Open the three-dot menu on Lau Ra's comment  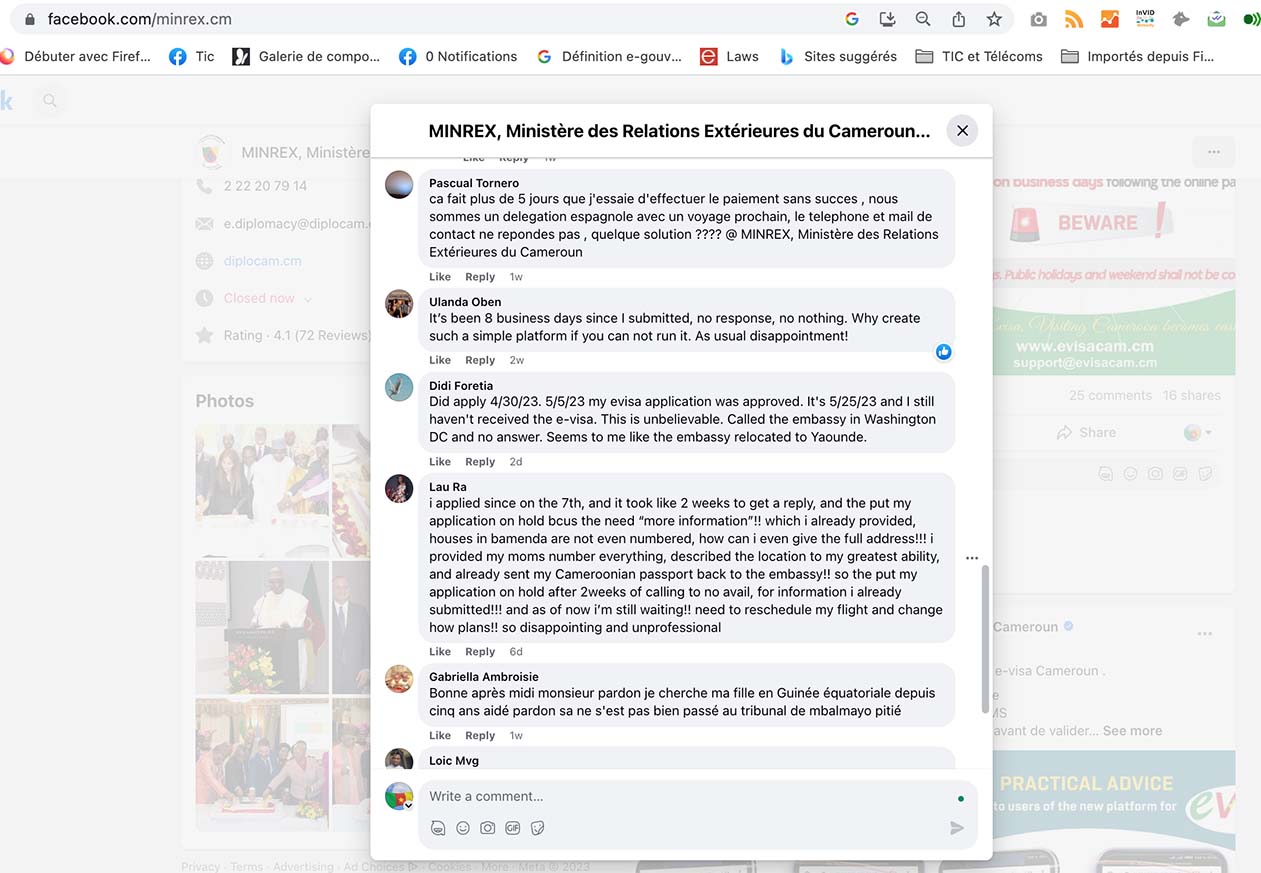pos(972,558)
